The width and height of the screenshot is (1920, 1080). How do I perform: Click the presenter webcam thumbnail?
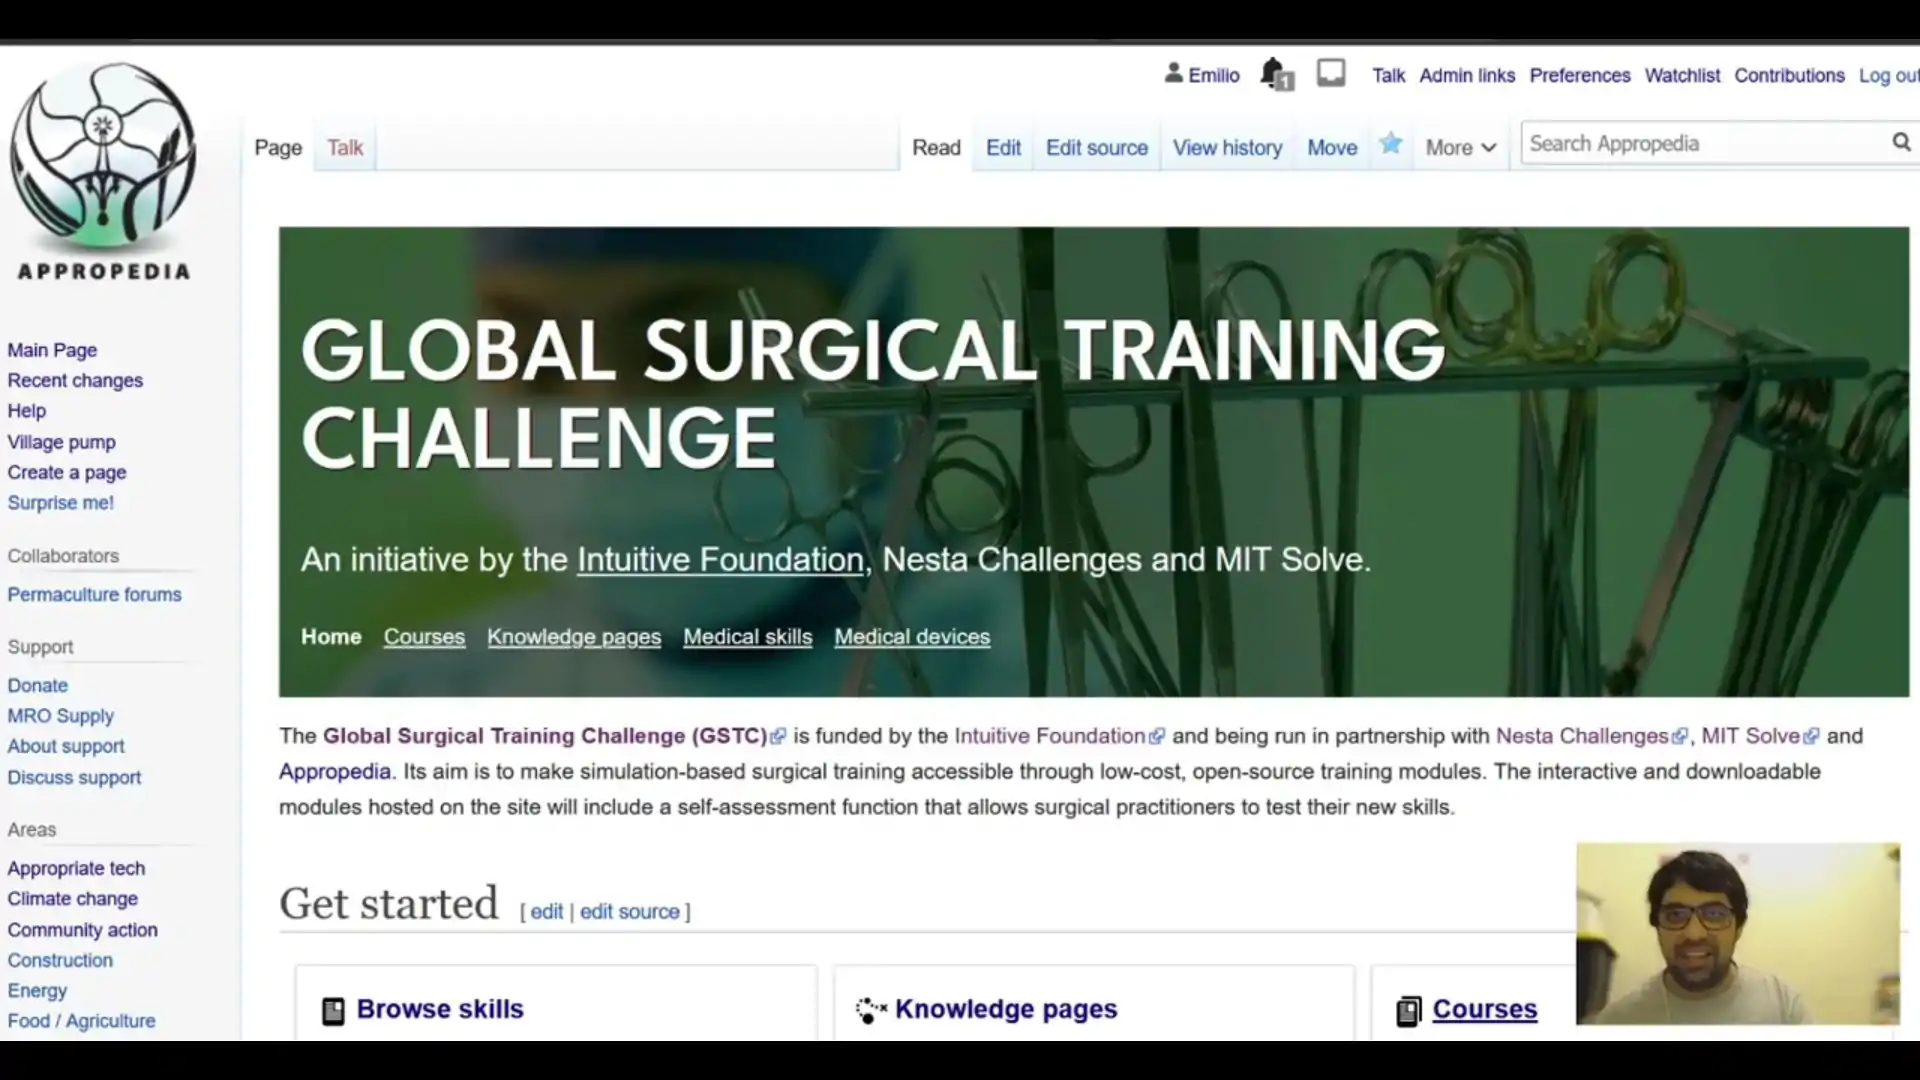point(1737,934)
